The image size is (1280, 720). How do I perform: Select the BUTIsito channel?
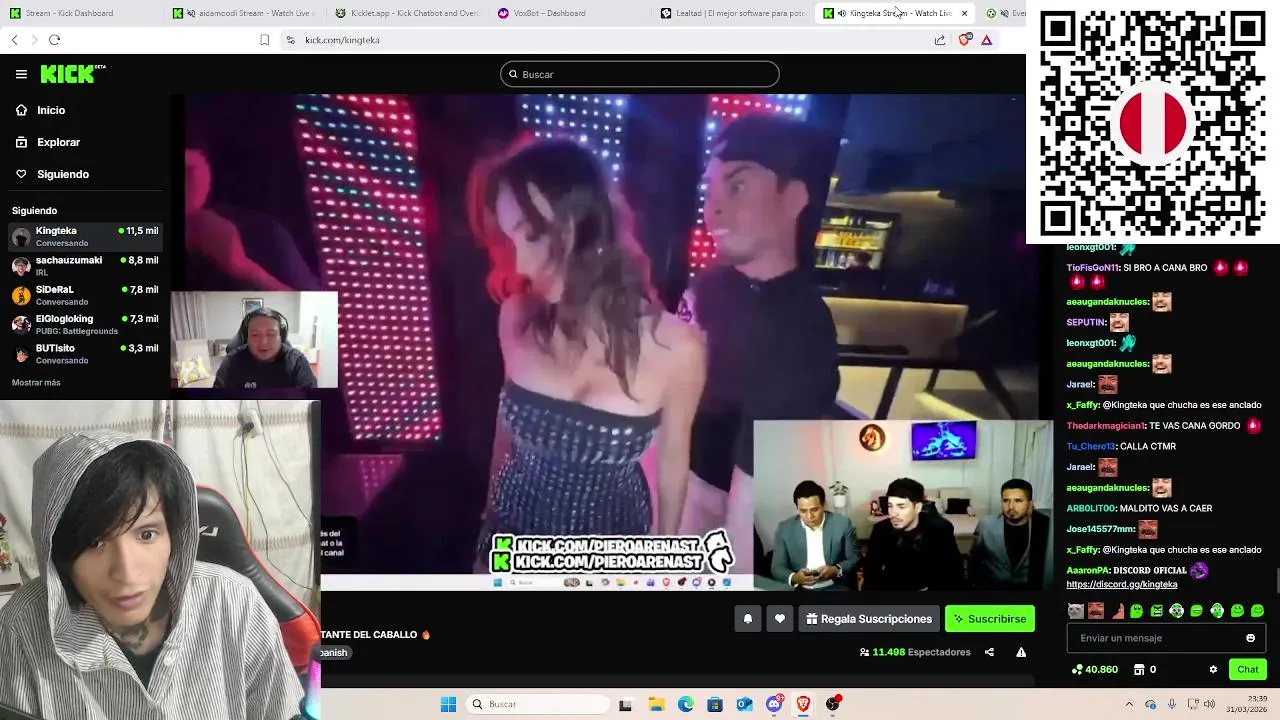pyautogui.click(x=85, y=353)
